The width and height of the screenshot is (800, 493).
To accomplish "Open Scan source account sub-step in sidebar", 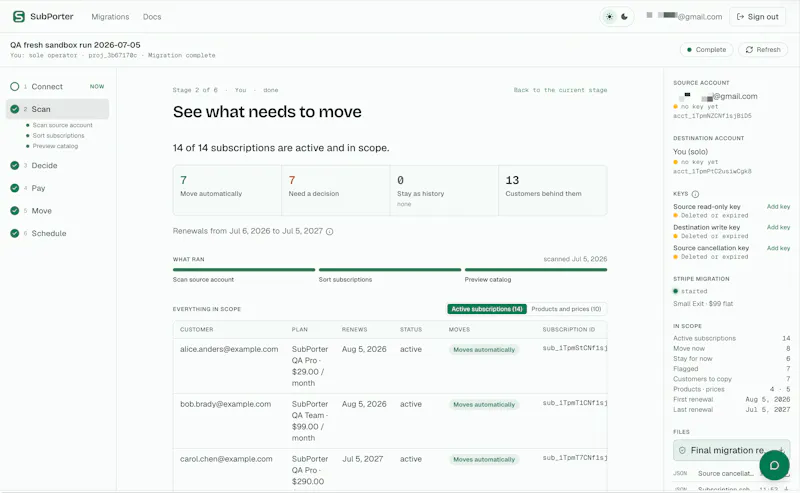I will [x=62, y=125].
